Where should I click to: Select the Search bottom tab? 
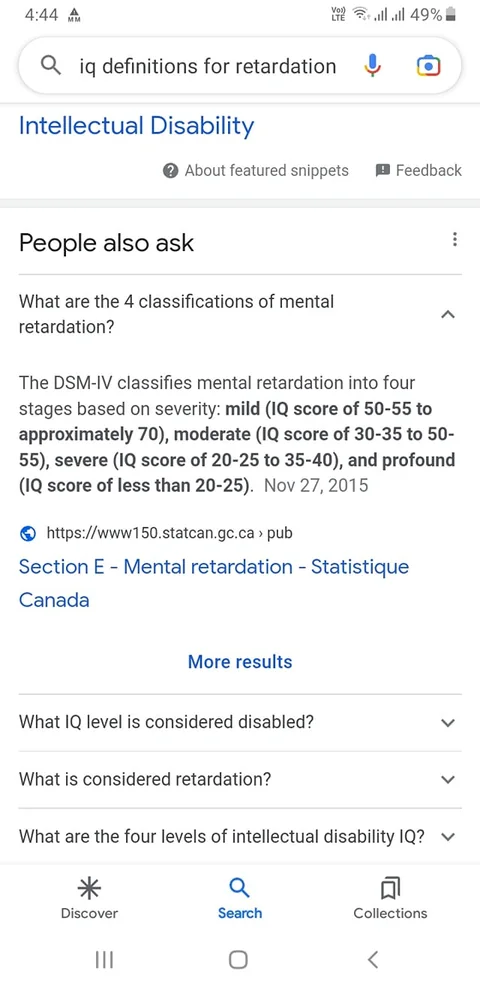tap(240, 899)
